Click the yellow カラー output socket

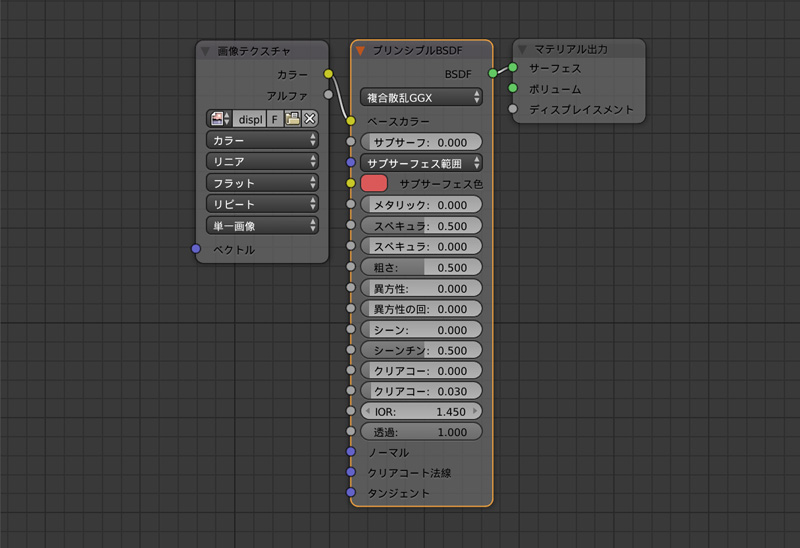point(328,74)
